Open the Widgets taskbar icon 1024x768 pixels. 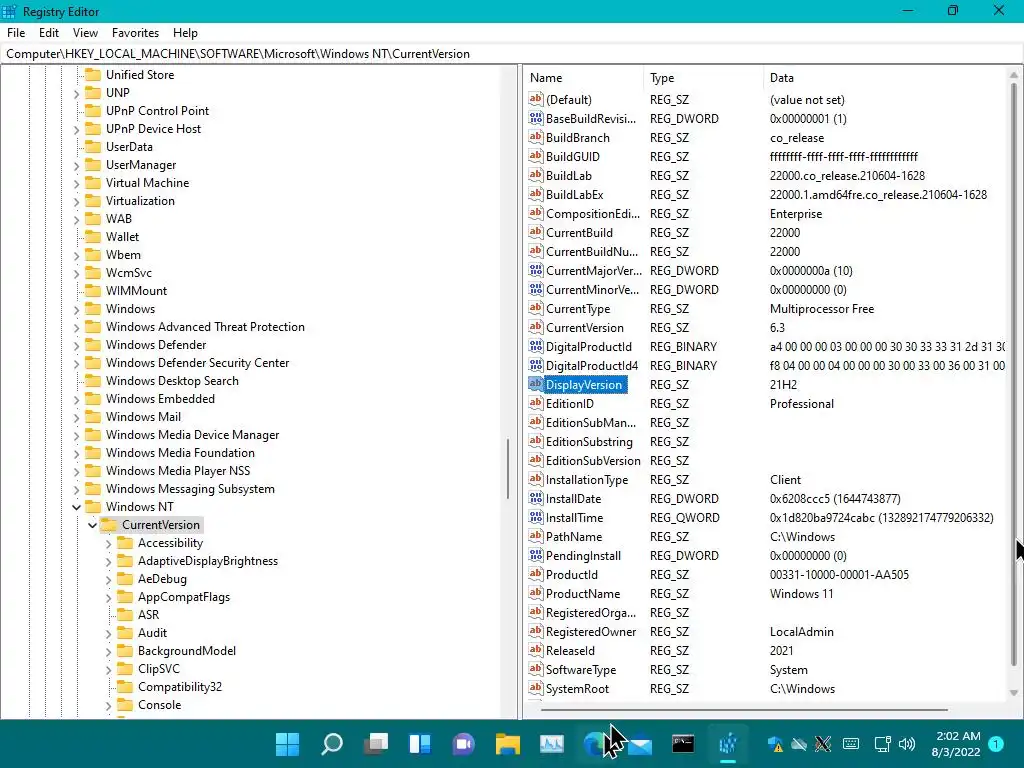[419, 743]
